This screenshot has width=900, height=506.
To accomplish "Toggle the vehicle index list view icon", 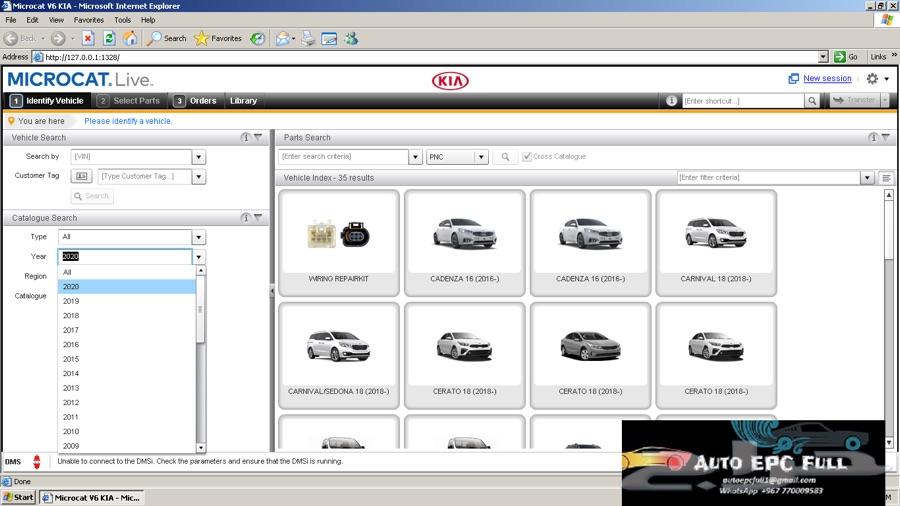I will click(886, 178).
